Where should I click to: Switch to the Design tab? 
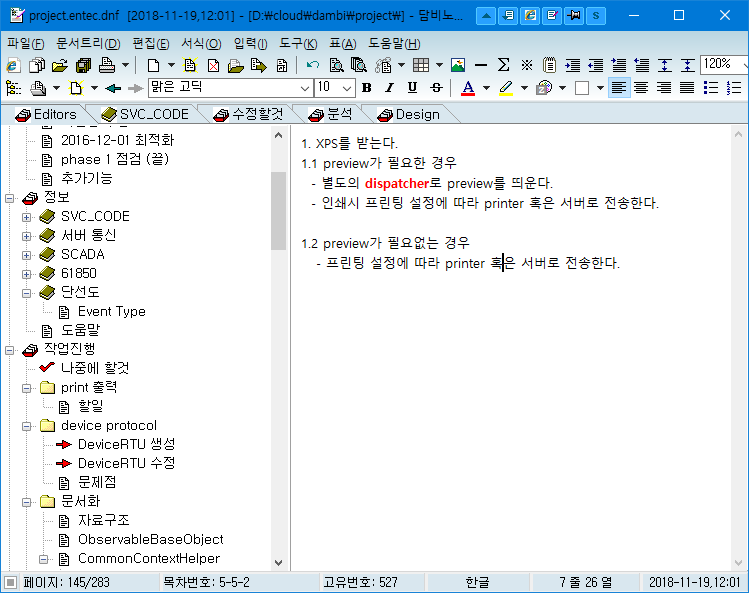409,115
